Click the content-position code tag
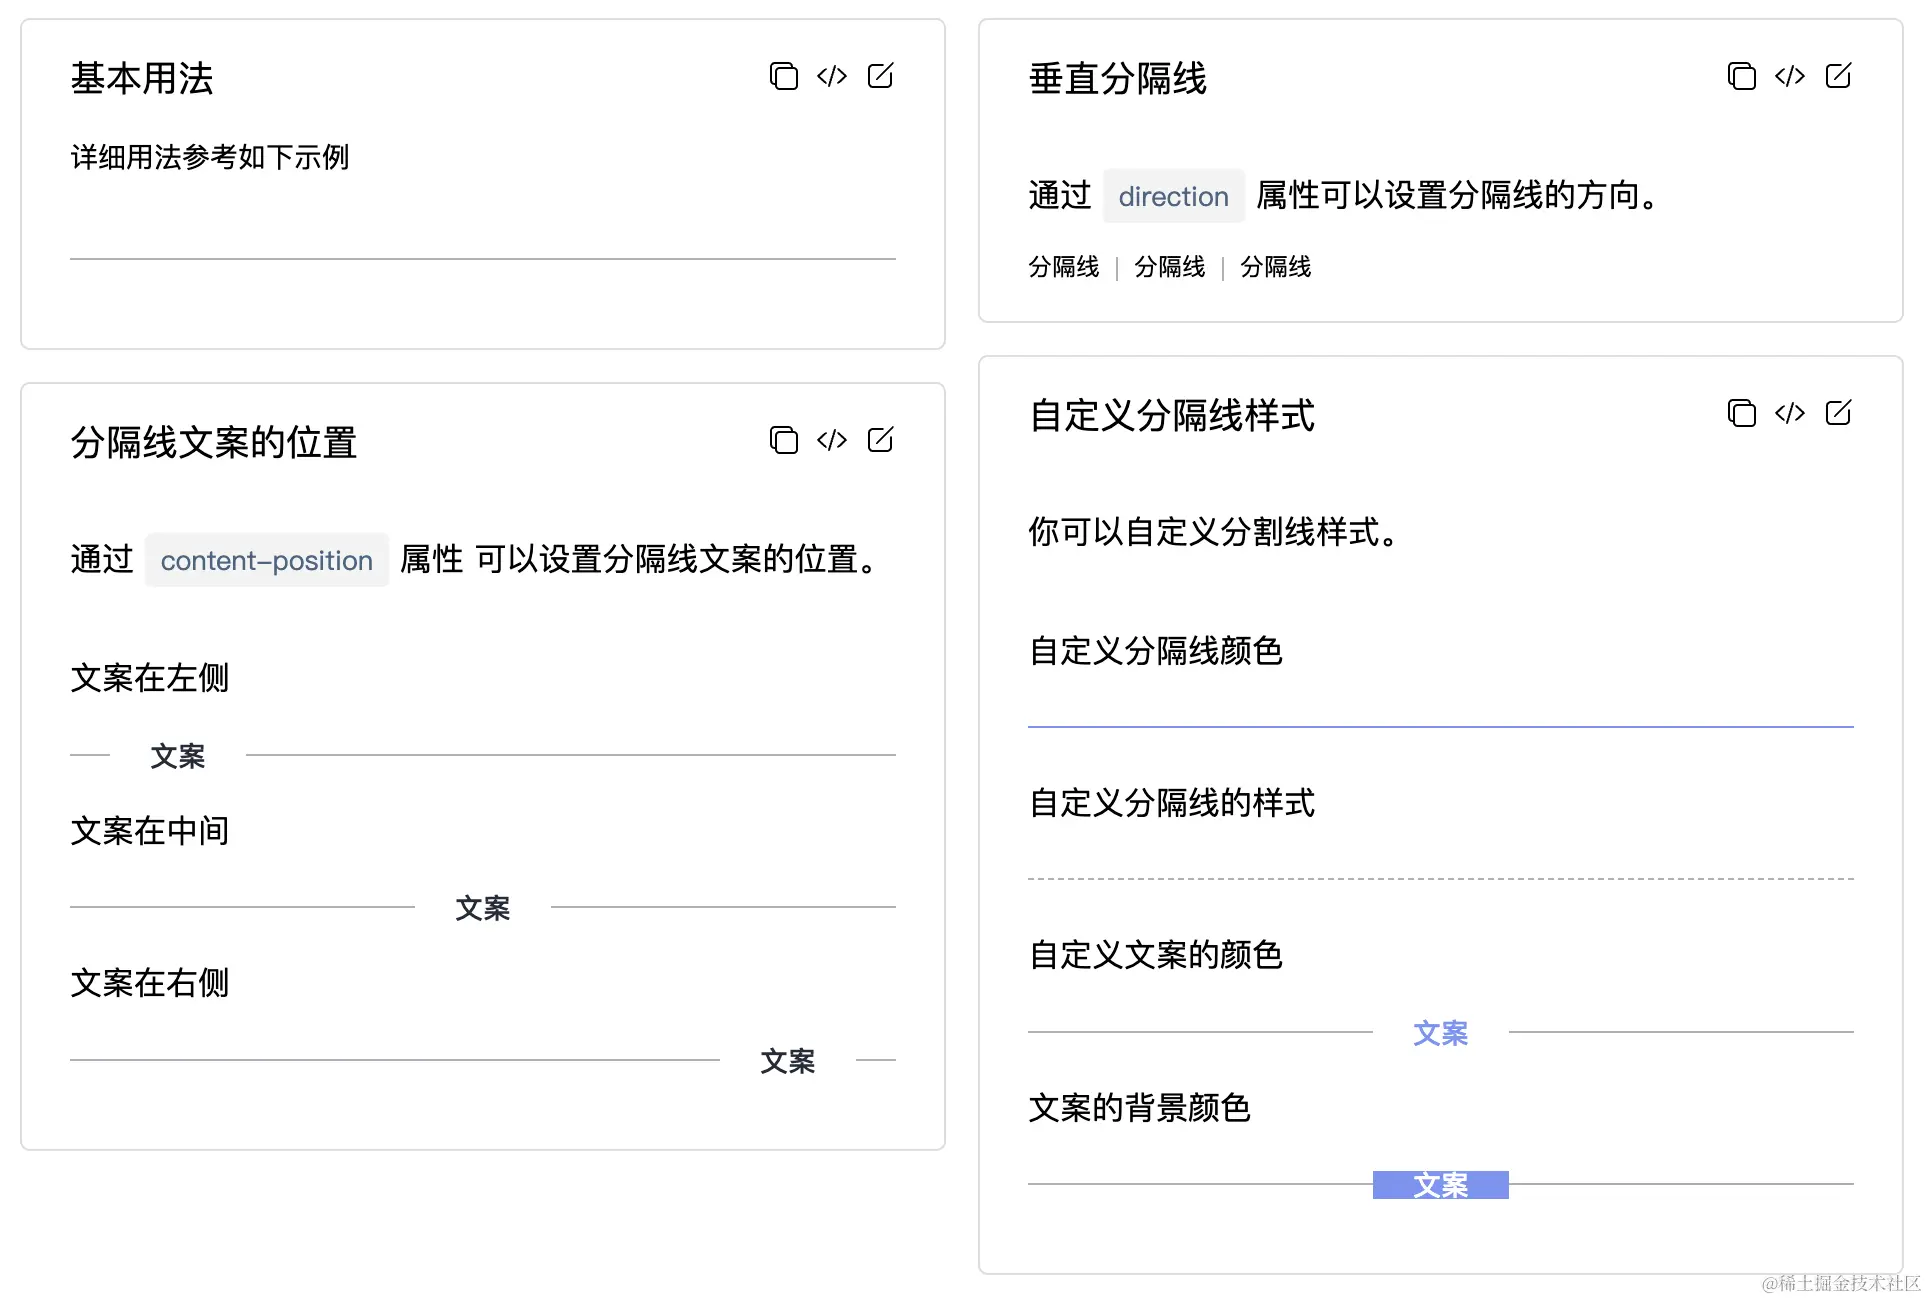 coord(266,560)
